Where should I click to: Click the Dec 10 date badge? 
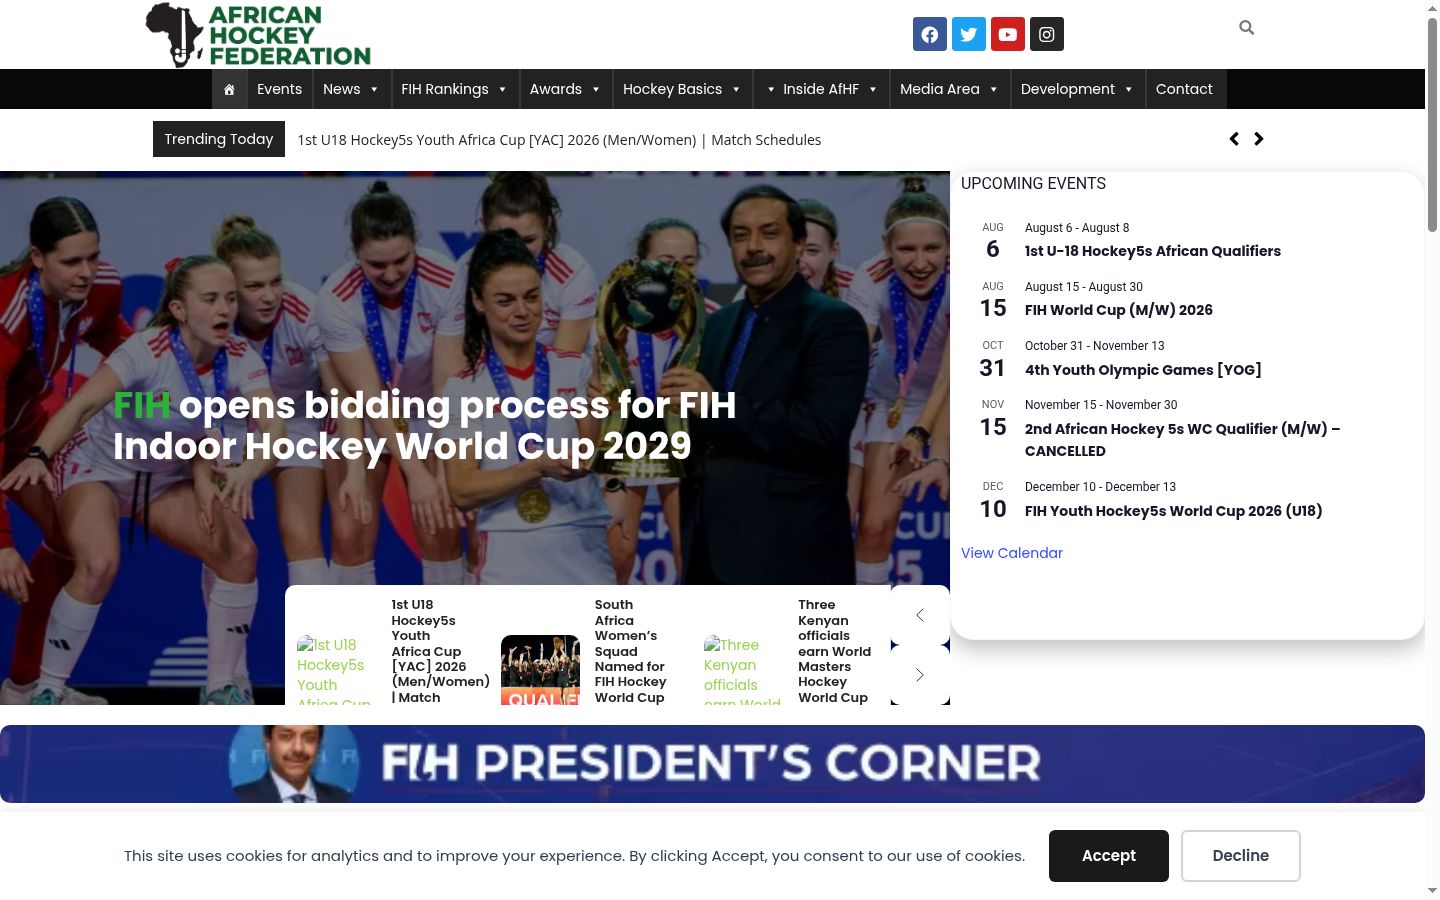[x=993, y=501]
